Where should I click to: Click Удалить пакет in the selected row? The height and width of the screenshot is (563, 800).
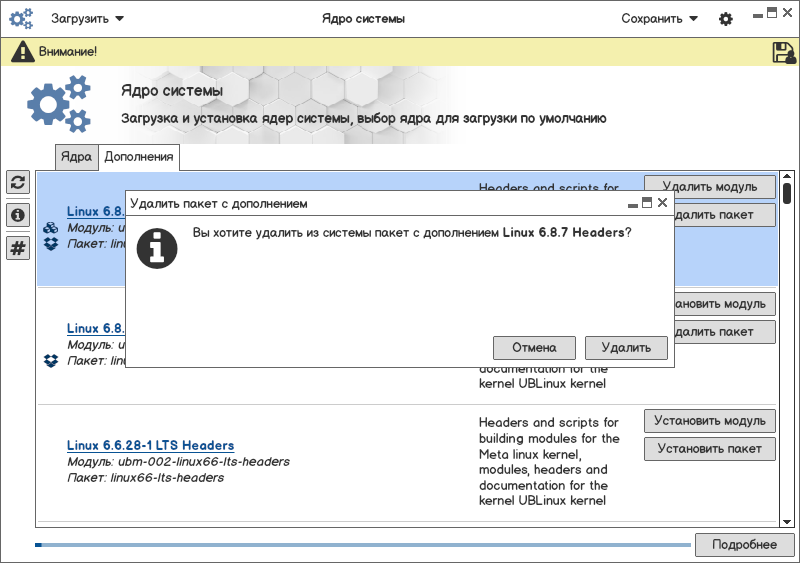click(724, 215)
